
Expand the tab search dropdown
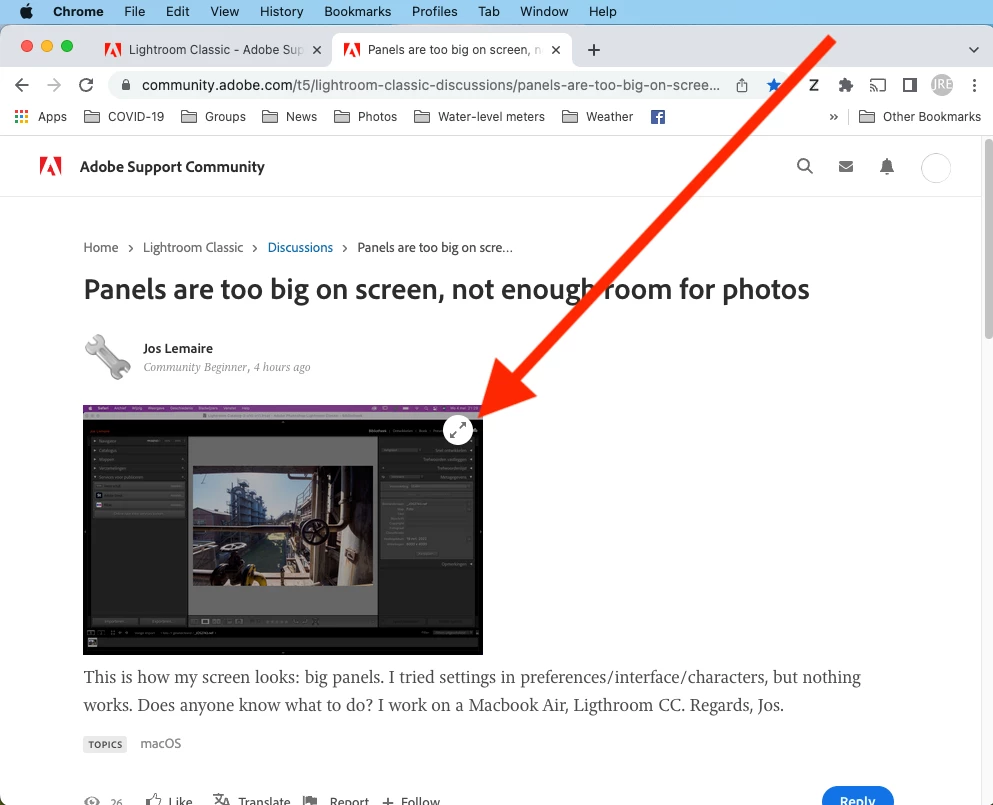pos(974,49)
